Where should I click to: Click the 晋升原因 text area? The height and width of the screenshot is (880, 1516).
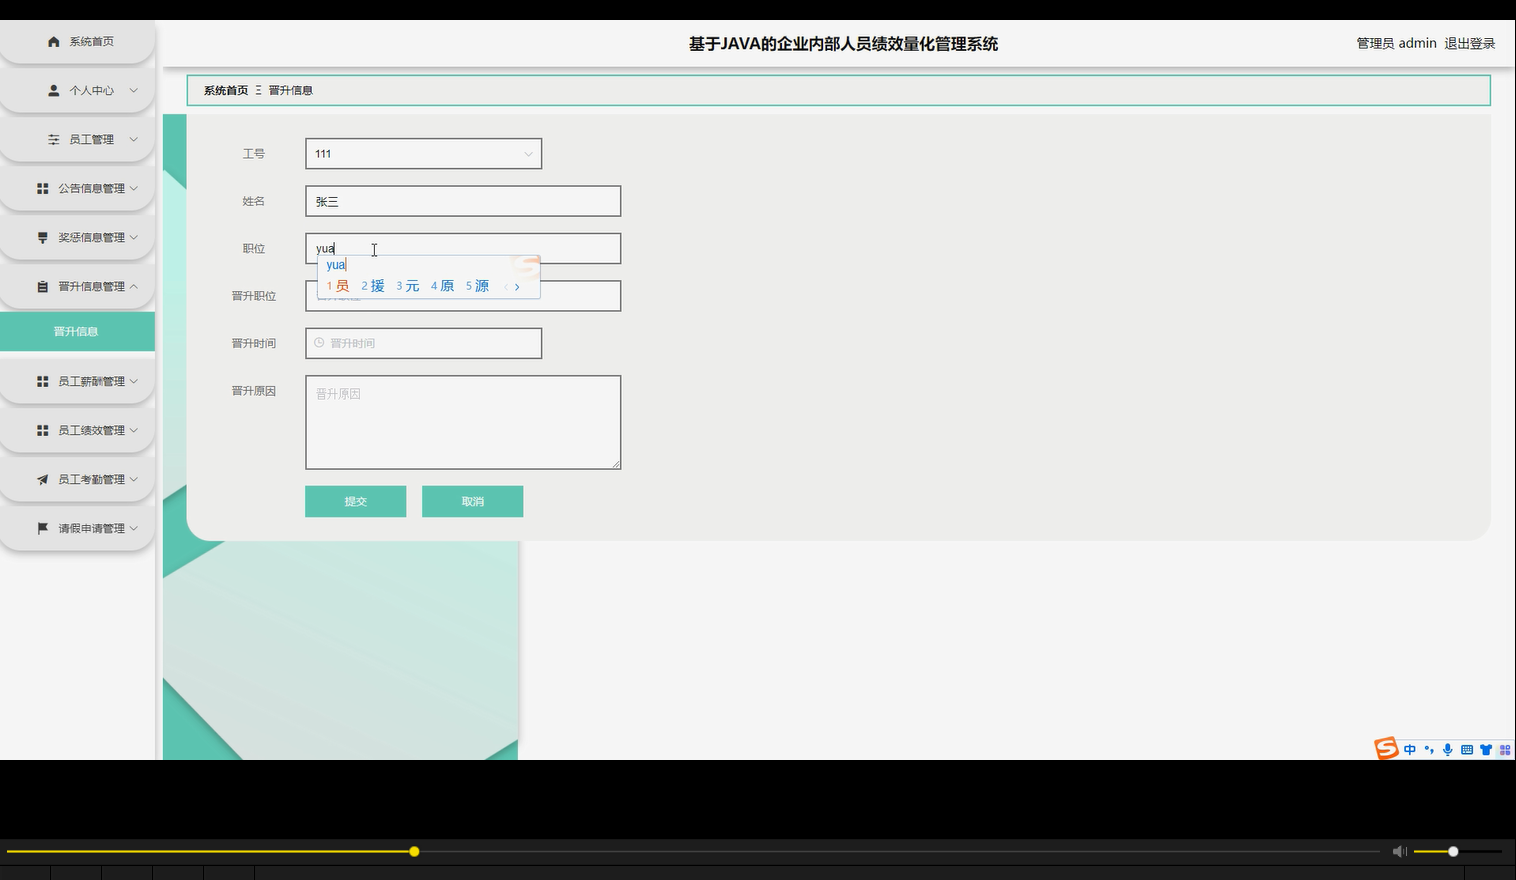[462, 422]
